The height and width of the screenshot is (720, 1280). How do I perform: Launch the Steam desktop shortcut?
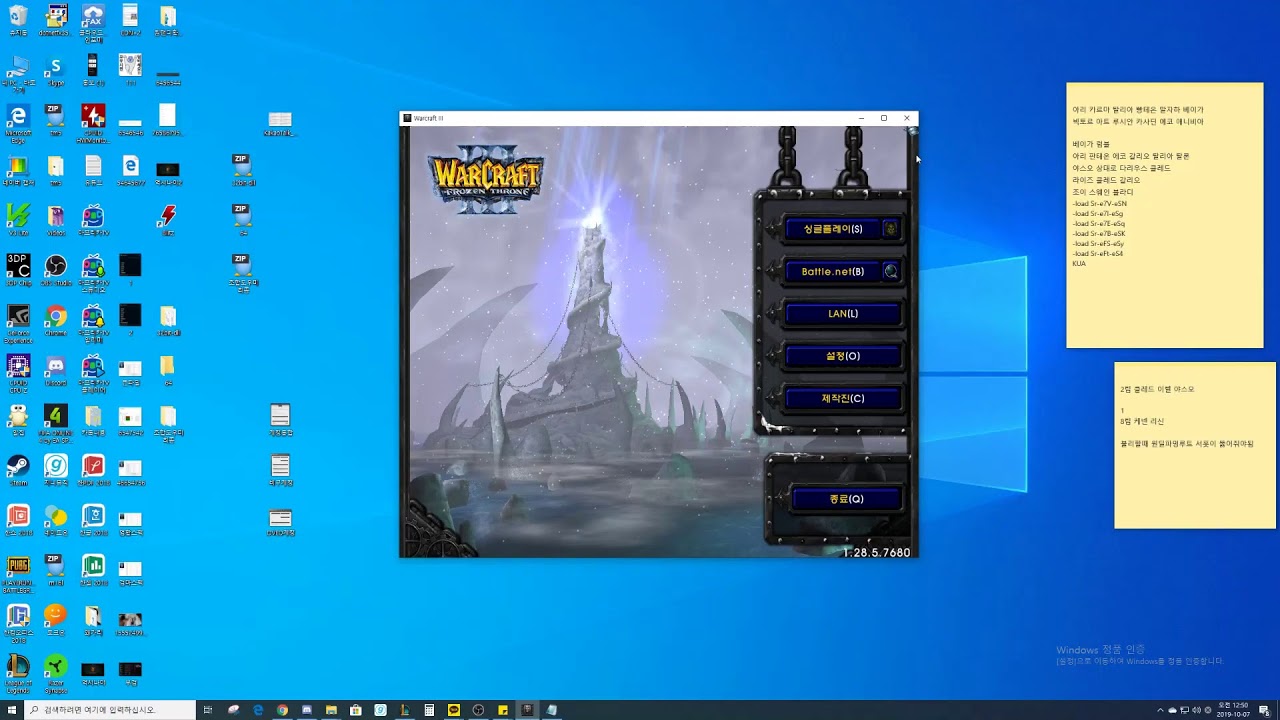(x=18, y=470)
